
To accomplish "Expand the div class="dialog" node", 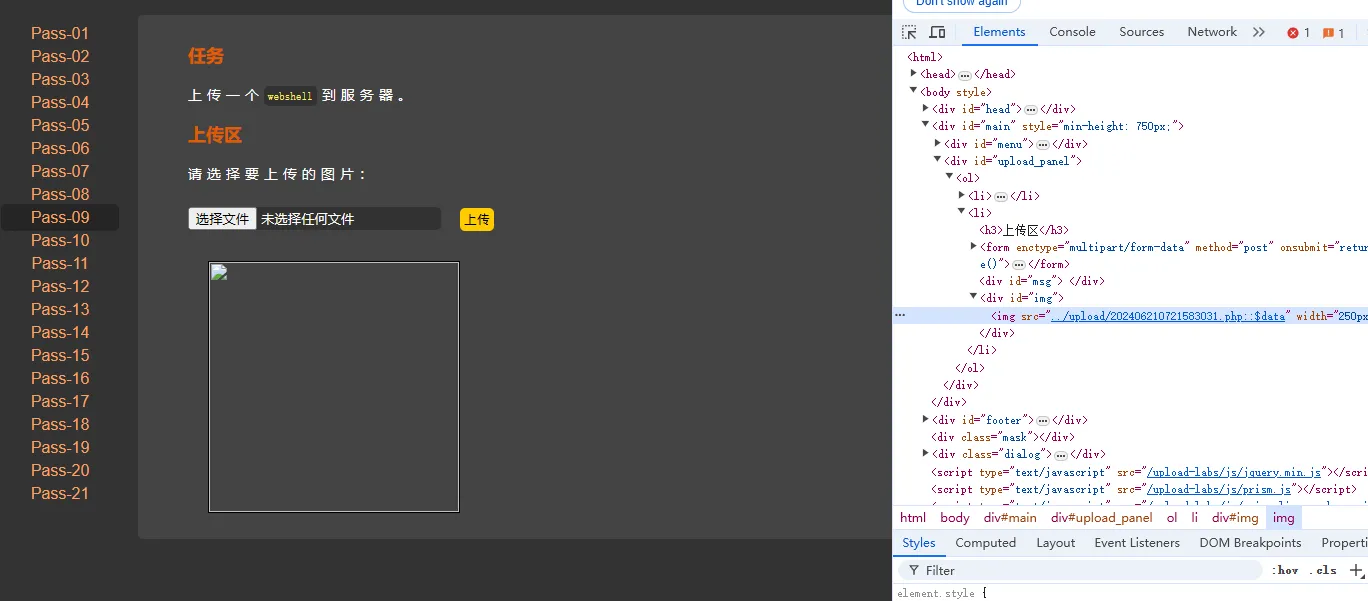I will coord(926,454).
